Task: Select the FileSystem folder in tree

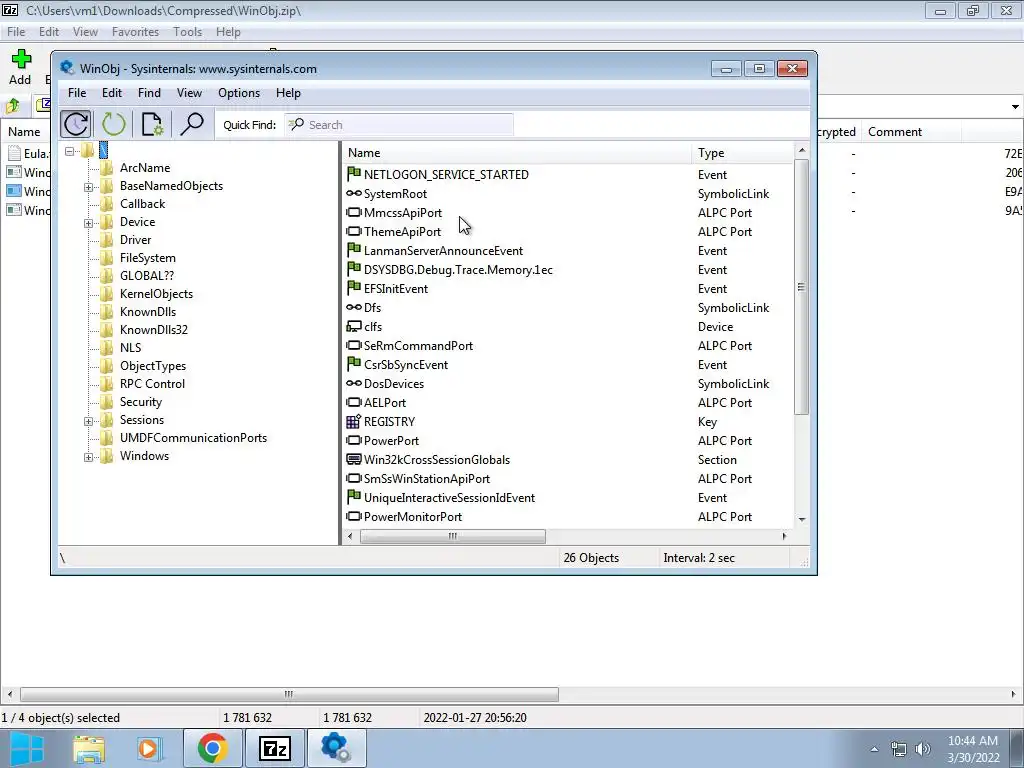Action: pos(148,258)
